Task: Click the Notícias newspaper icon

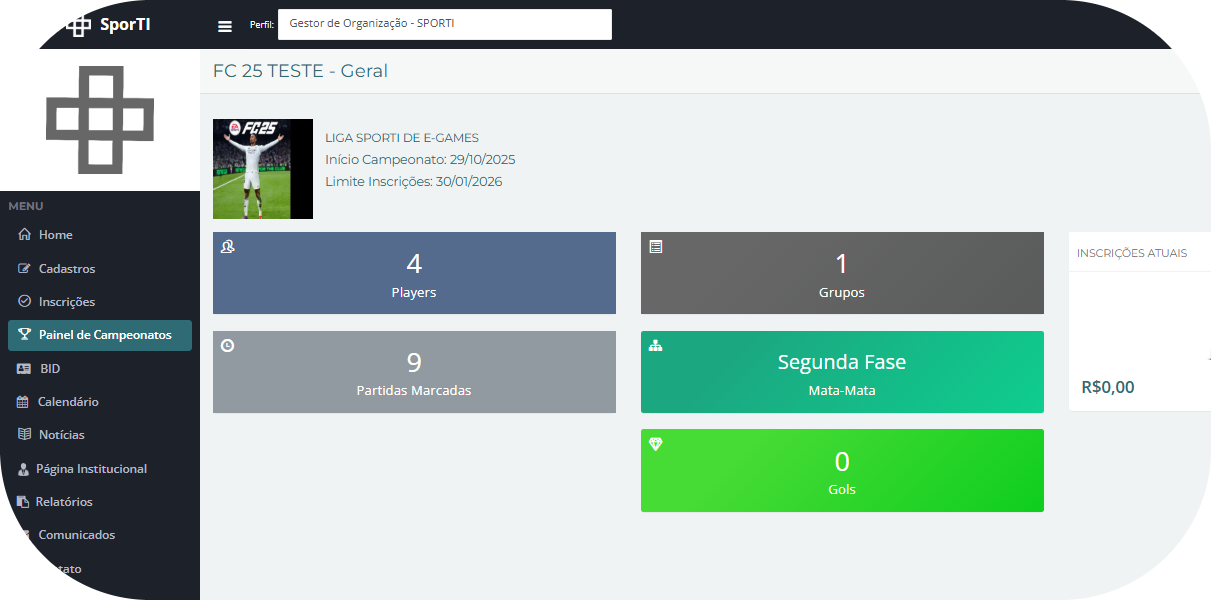Action: click(x=24, y=435)
